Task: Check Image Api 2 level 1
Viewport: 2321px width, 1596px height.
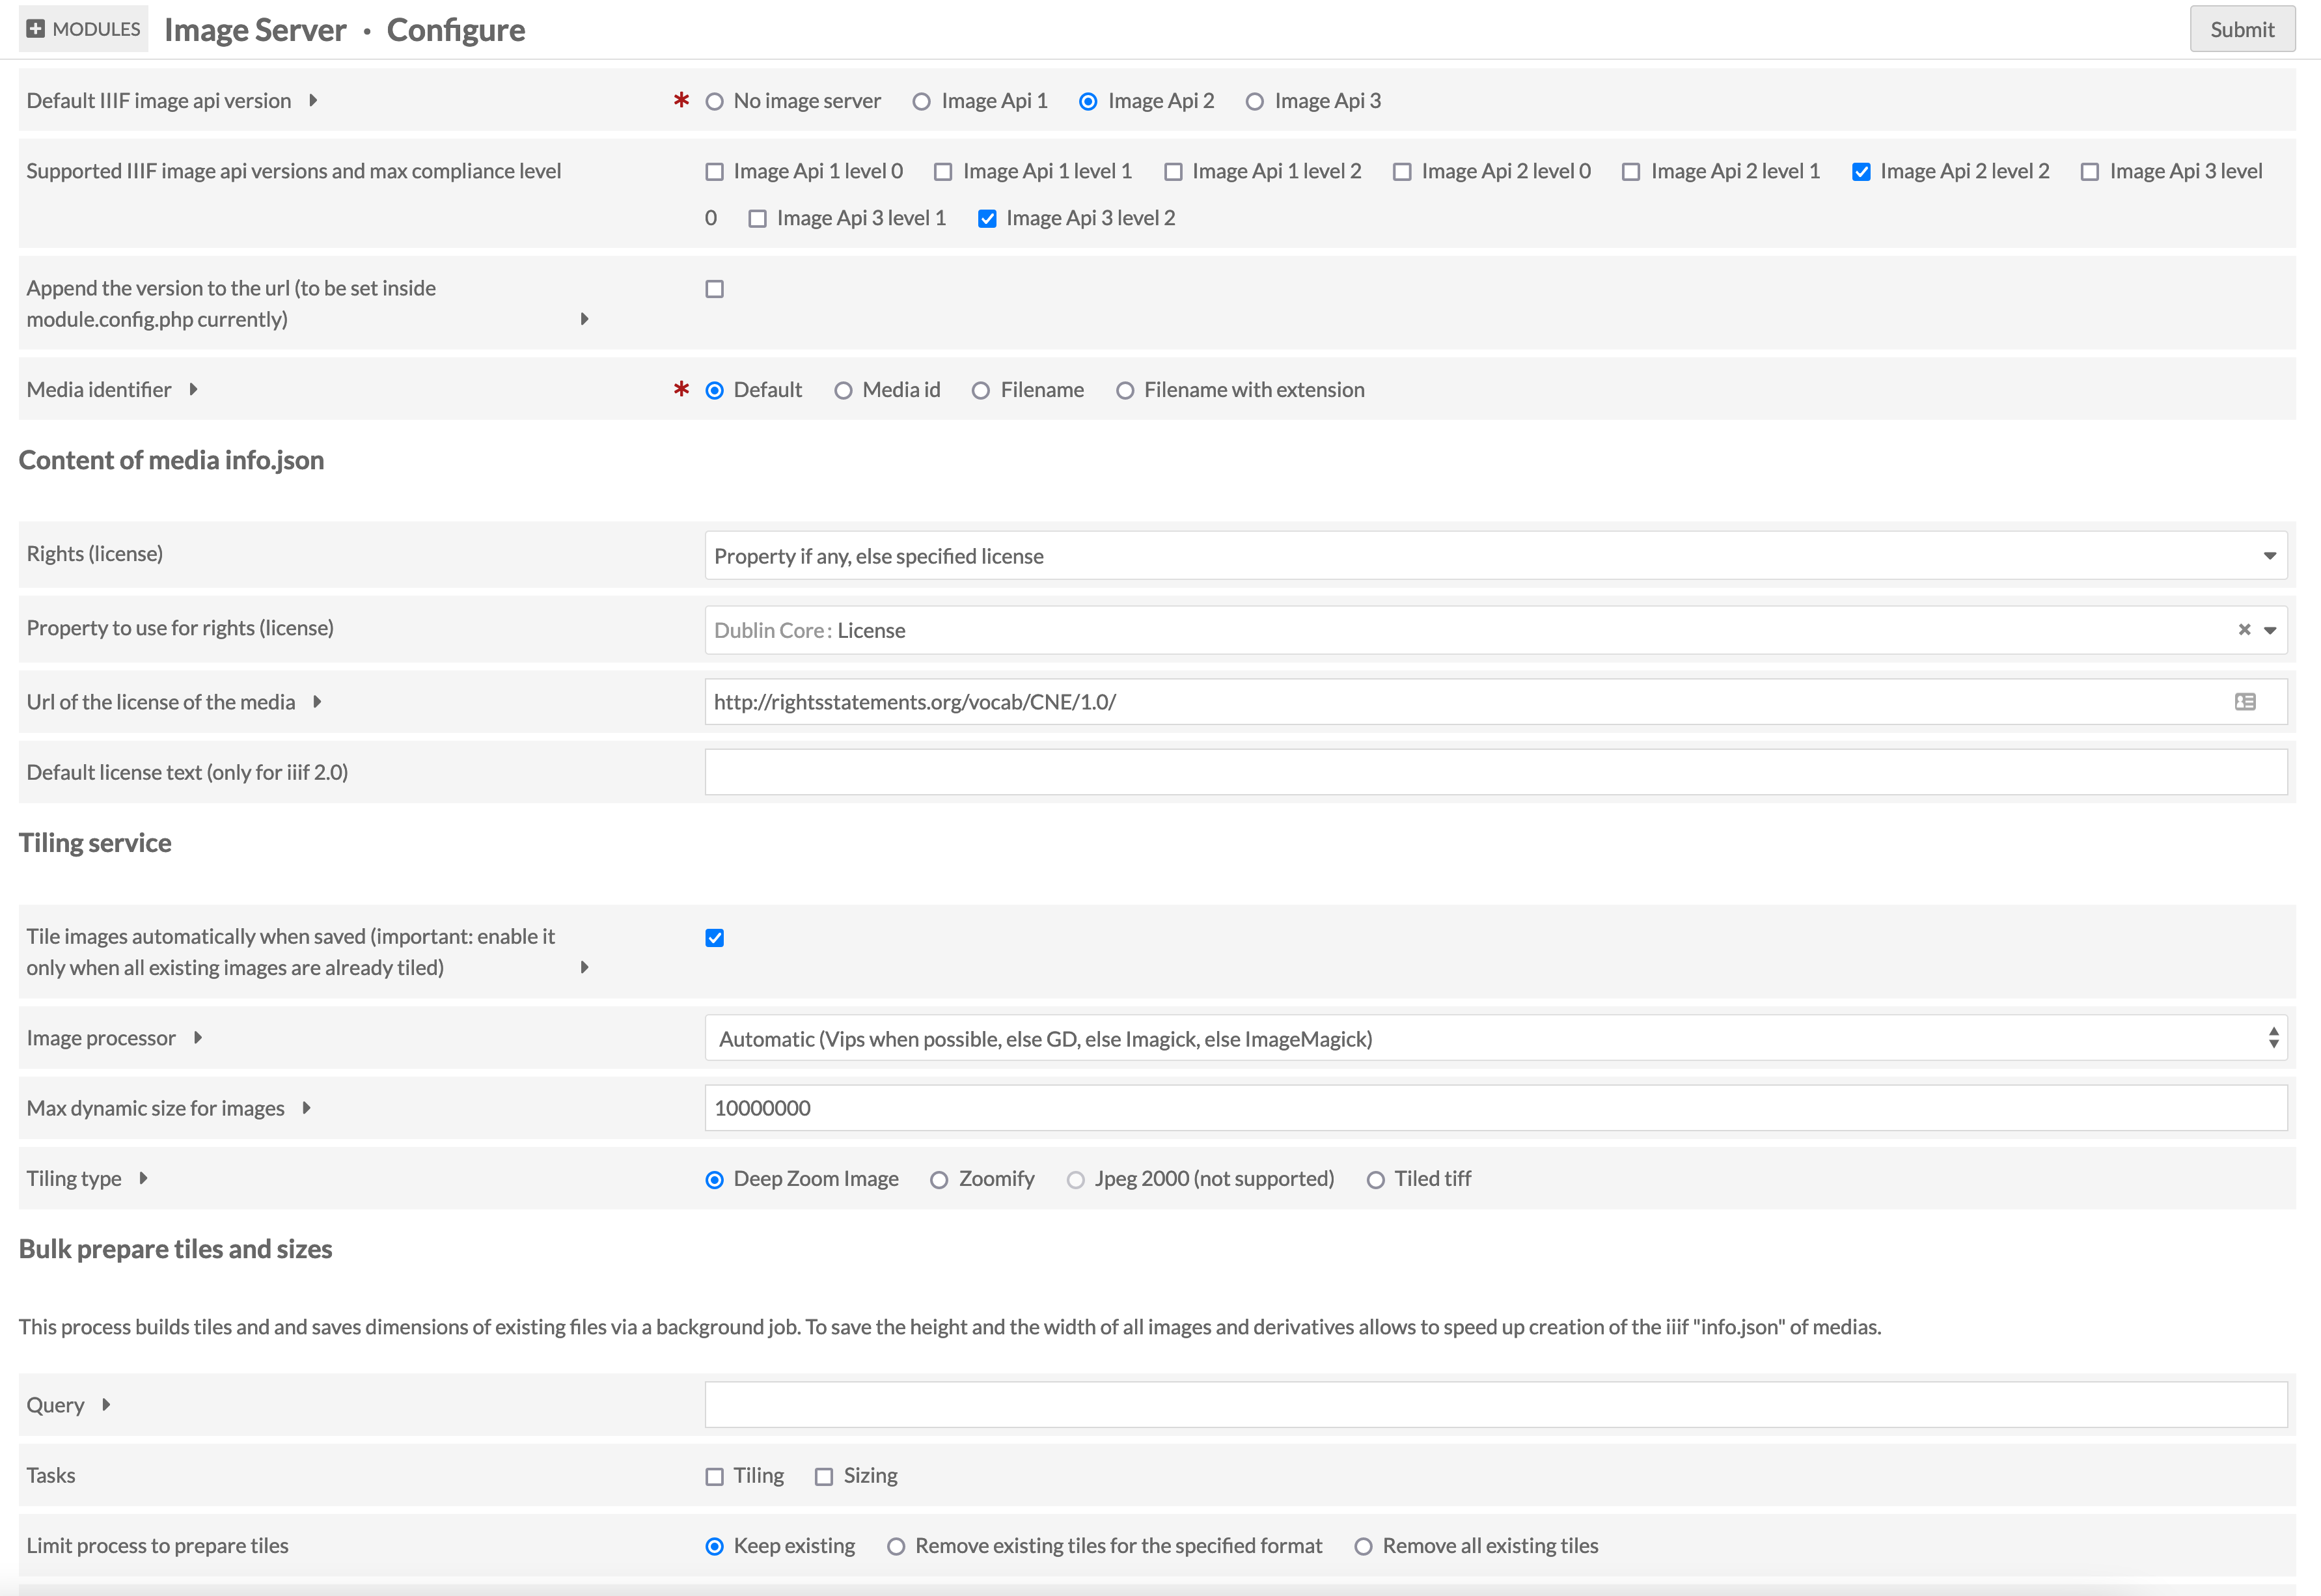Action: (1631, 172)
